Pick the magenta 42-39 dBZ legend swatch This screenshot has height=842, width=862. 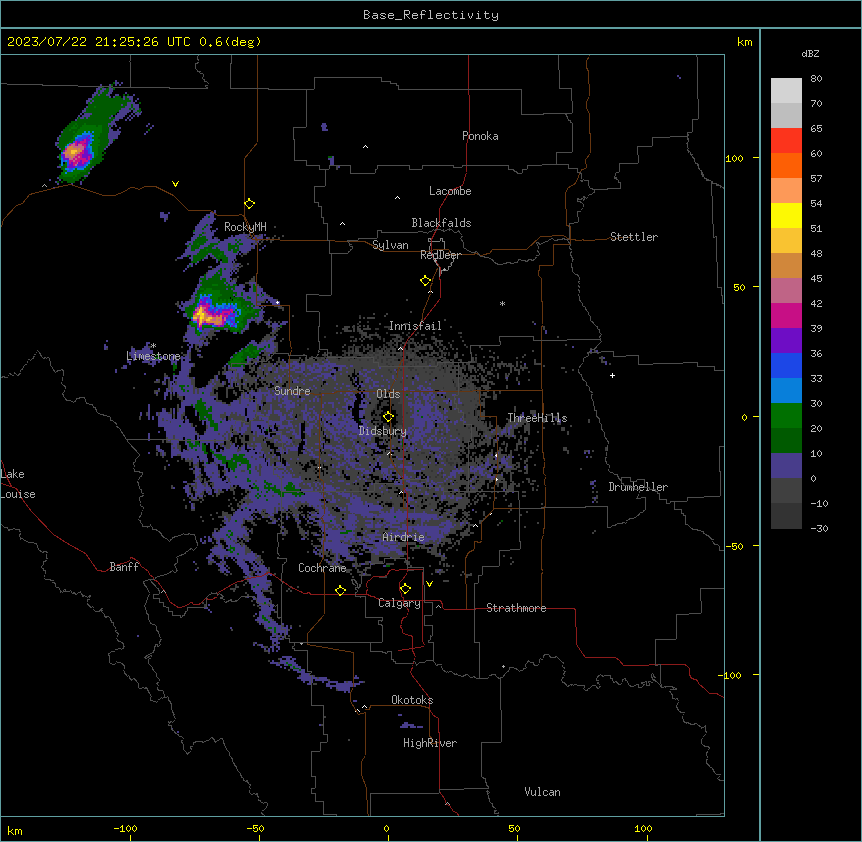[x=786, y=315]
